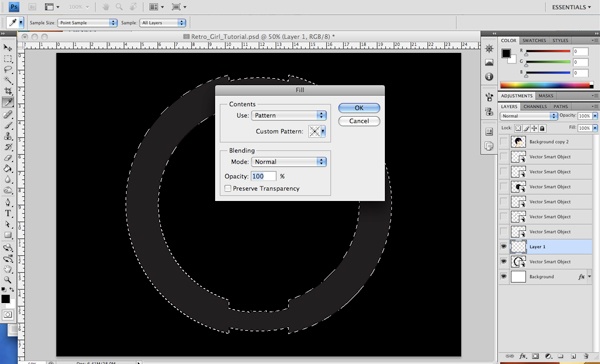Viewport: 600px width, 364px height.
Task: Select the Path Selection tool
Action: pyautogui.click(x=8, y=224)
